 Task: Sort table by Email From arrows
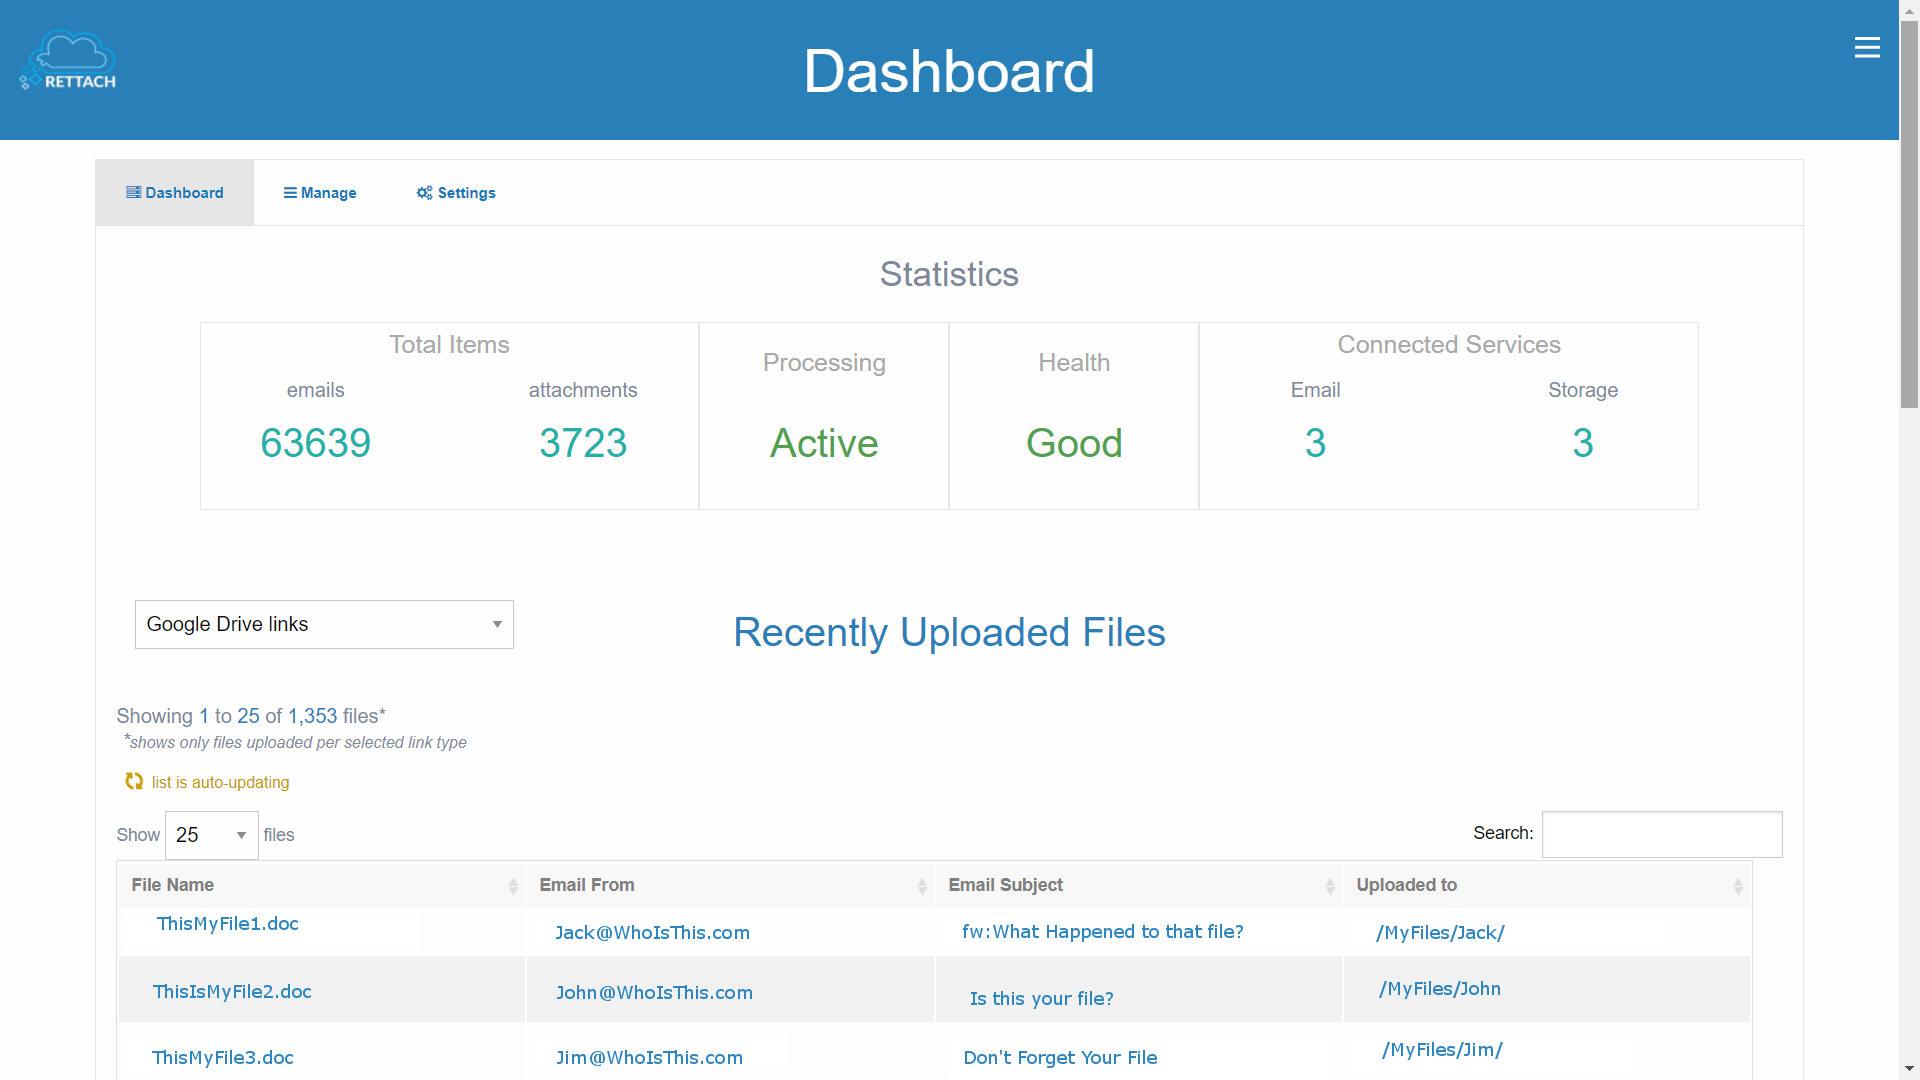coord(922,886)
